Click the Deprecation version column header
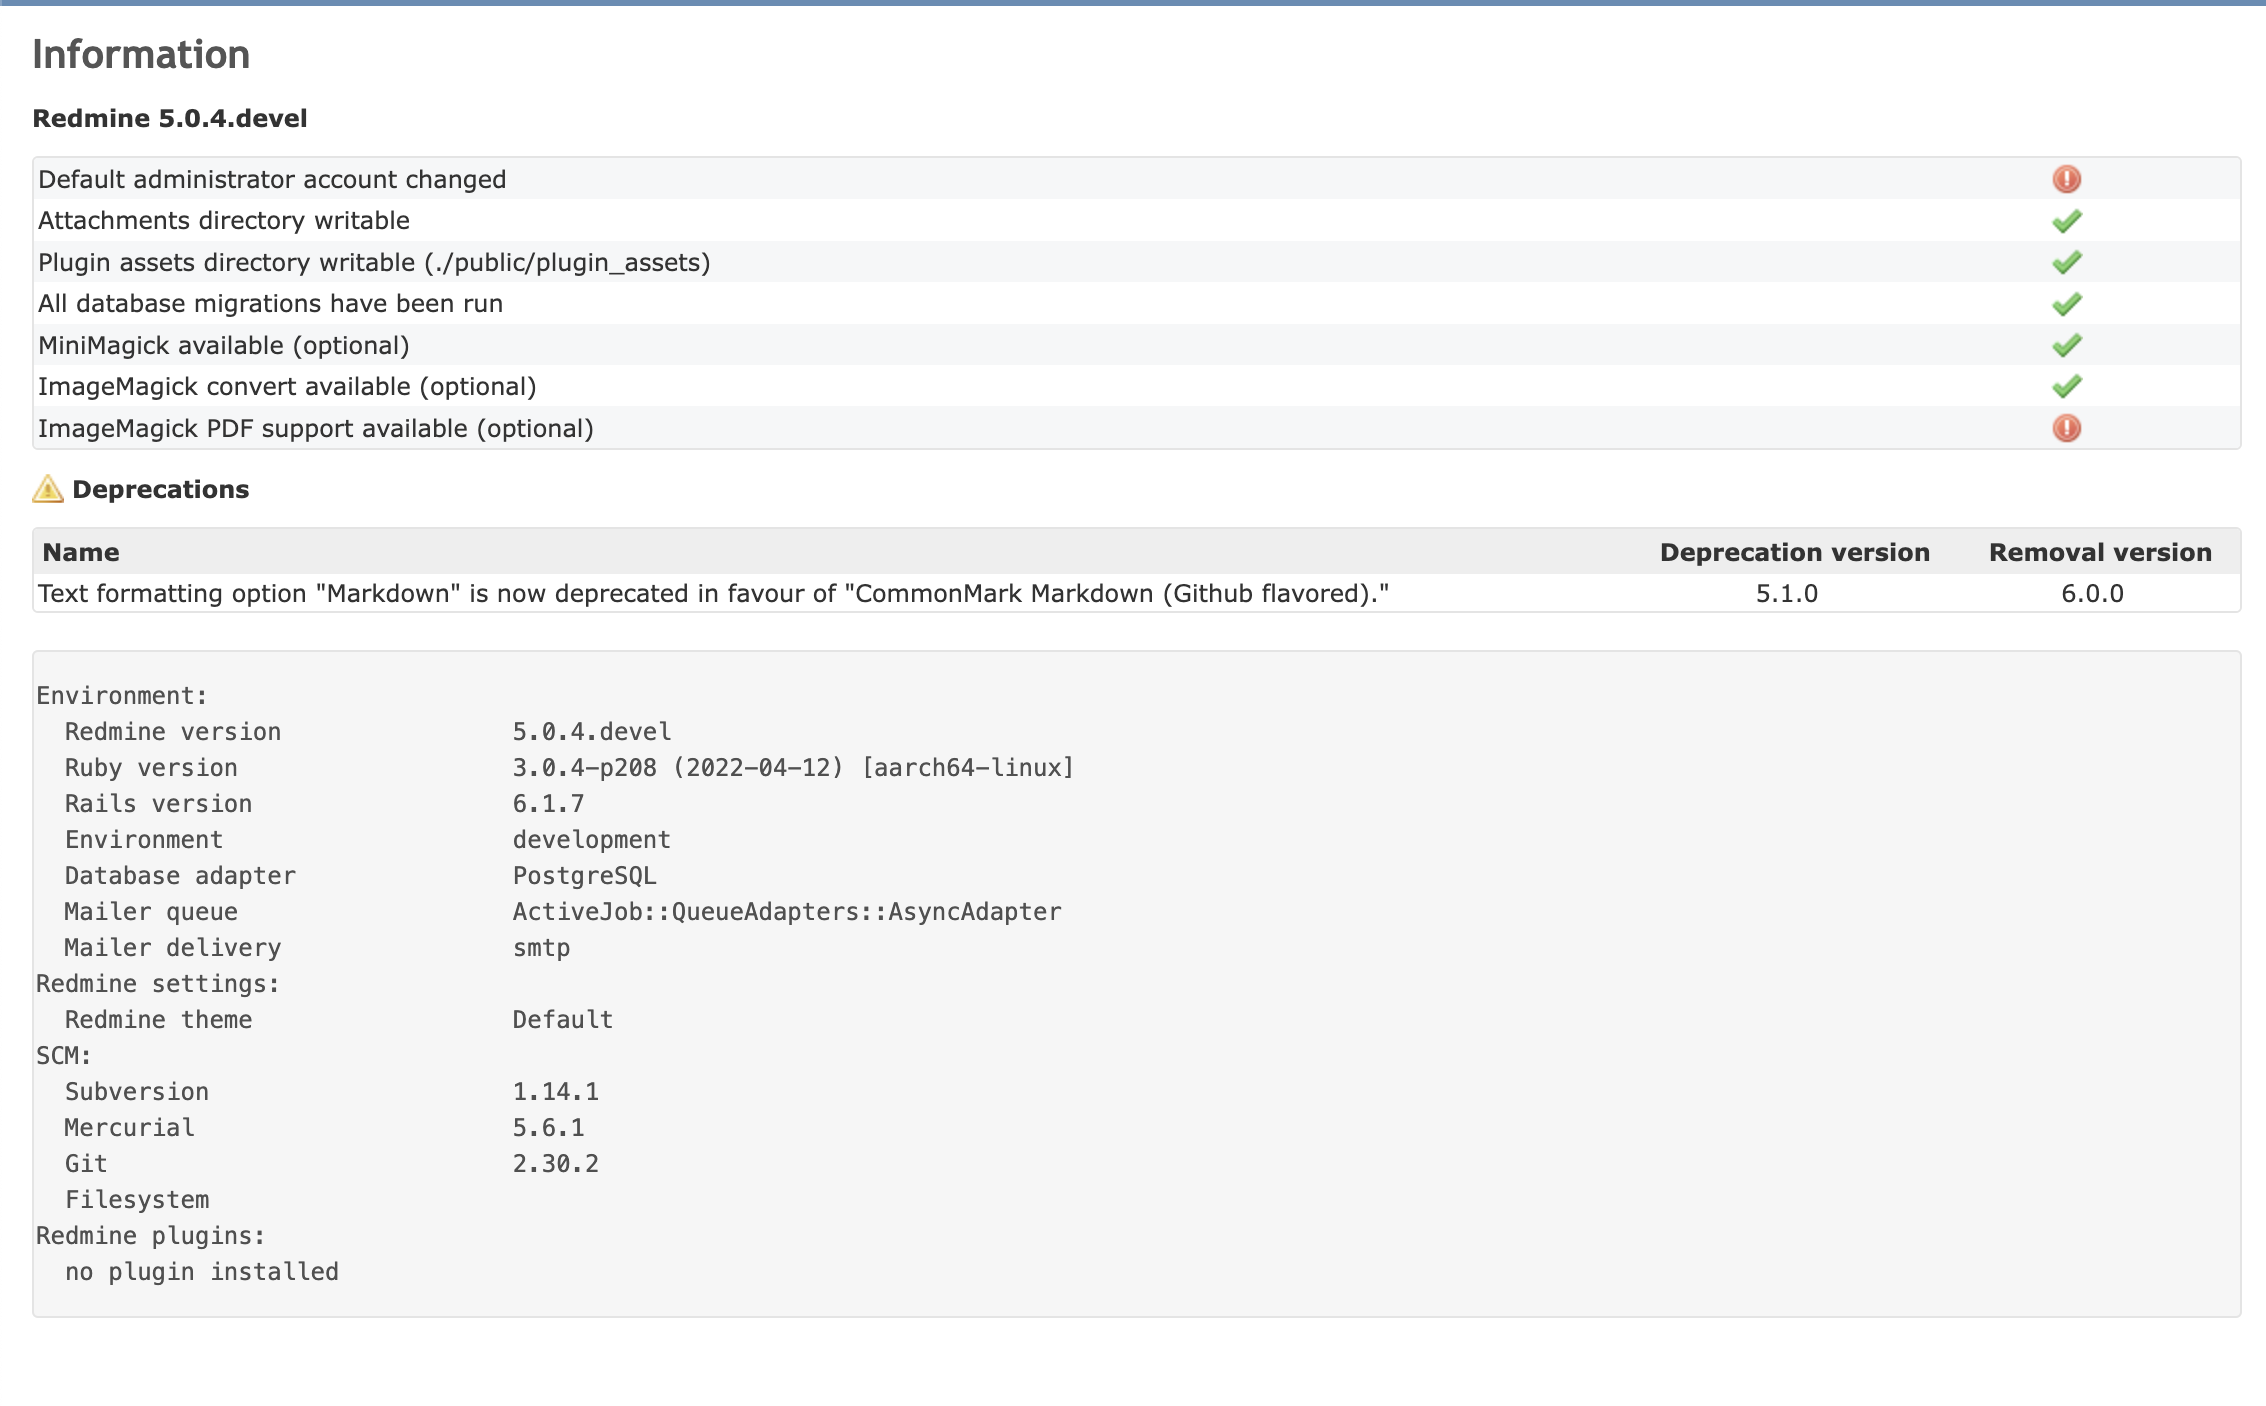 (1794, 552)
